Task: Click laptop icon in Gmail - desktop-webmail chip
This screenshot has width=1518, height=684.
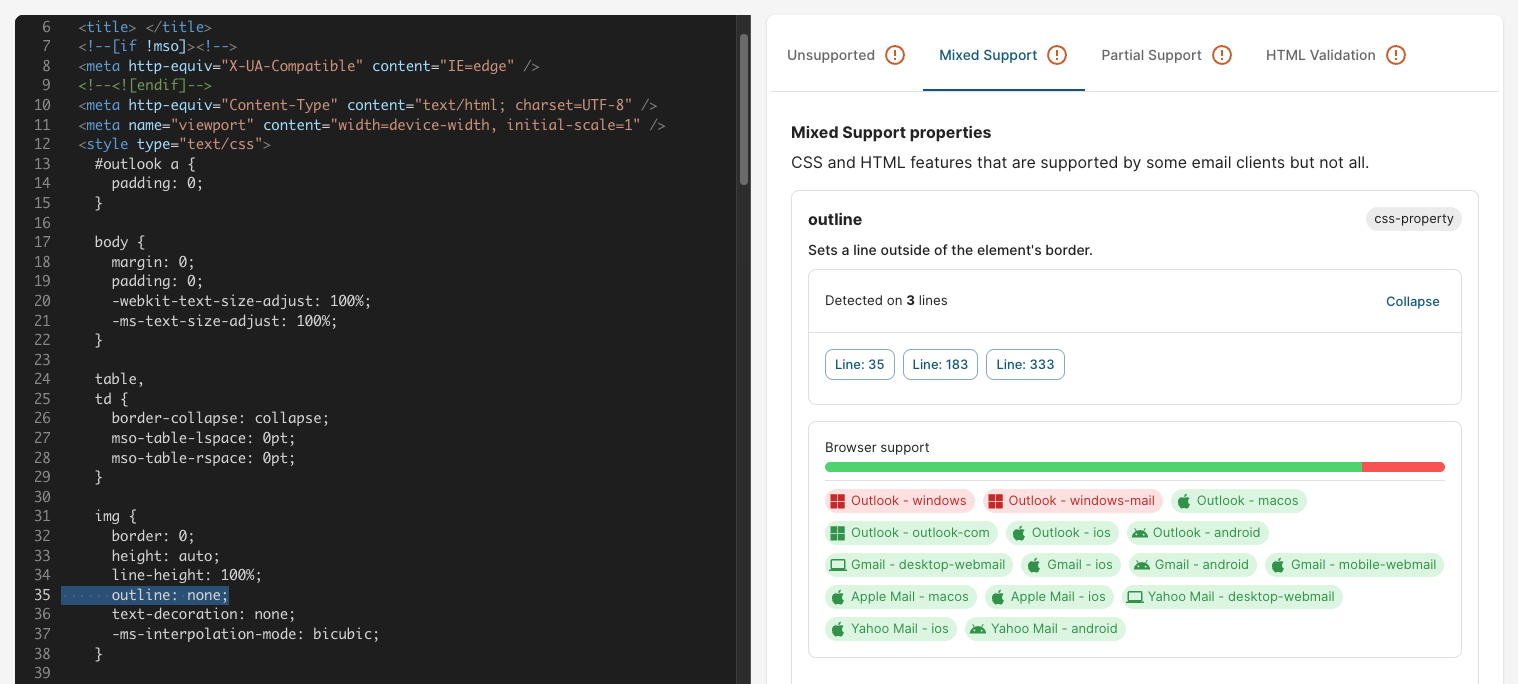Action: point(838,565)
